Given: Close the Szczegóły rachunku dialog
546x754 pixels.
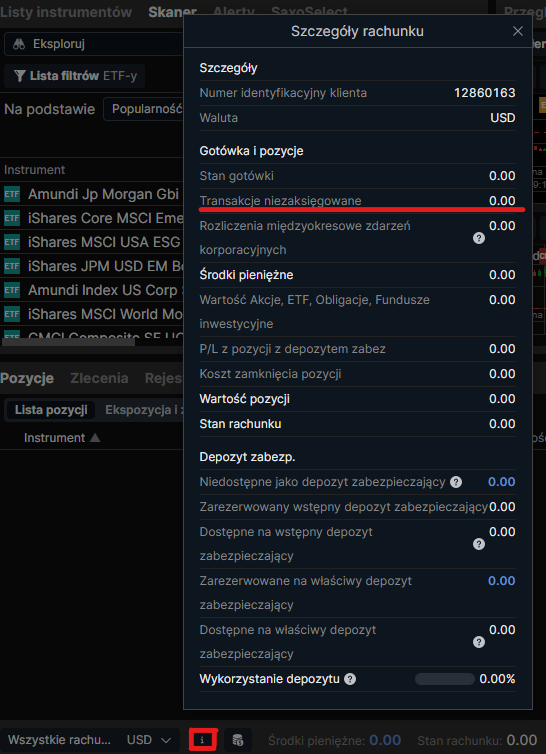Looking at the screenshot, I should pos(518,31).
